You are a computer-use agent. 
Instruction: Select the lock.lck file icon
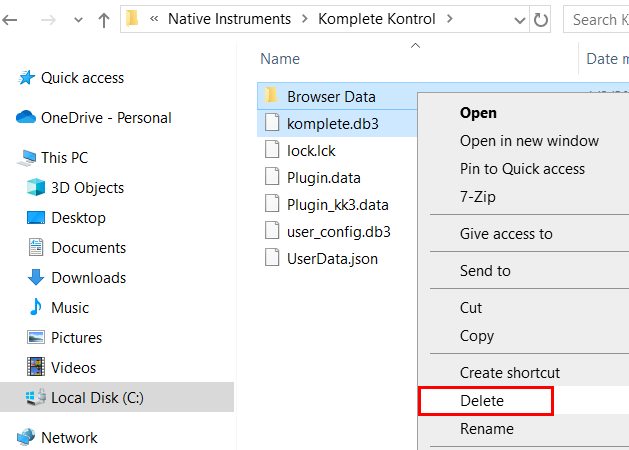271,150
